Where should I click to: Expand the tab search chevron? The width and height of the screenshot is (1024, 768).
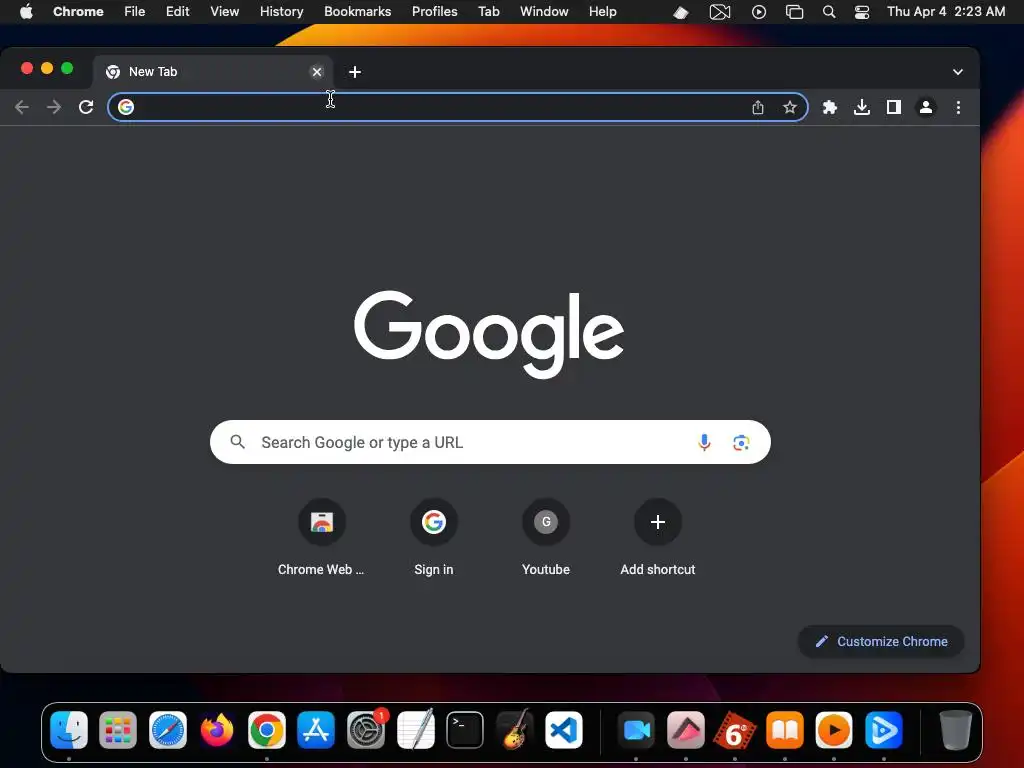pyautogui.click(x=957, y=72)
